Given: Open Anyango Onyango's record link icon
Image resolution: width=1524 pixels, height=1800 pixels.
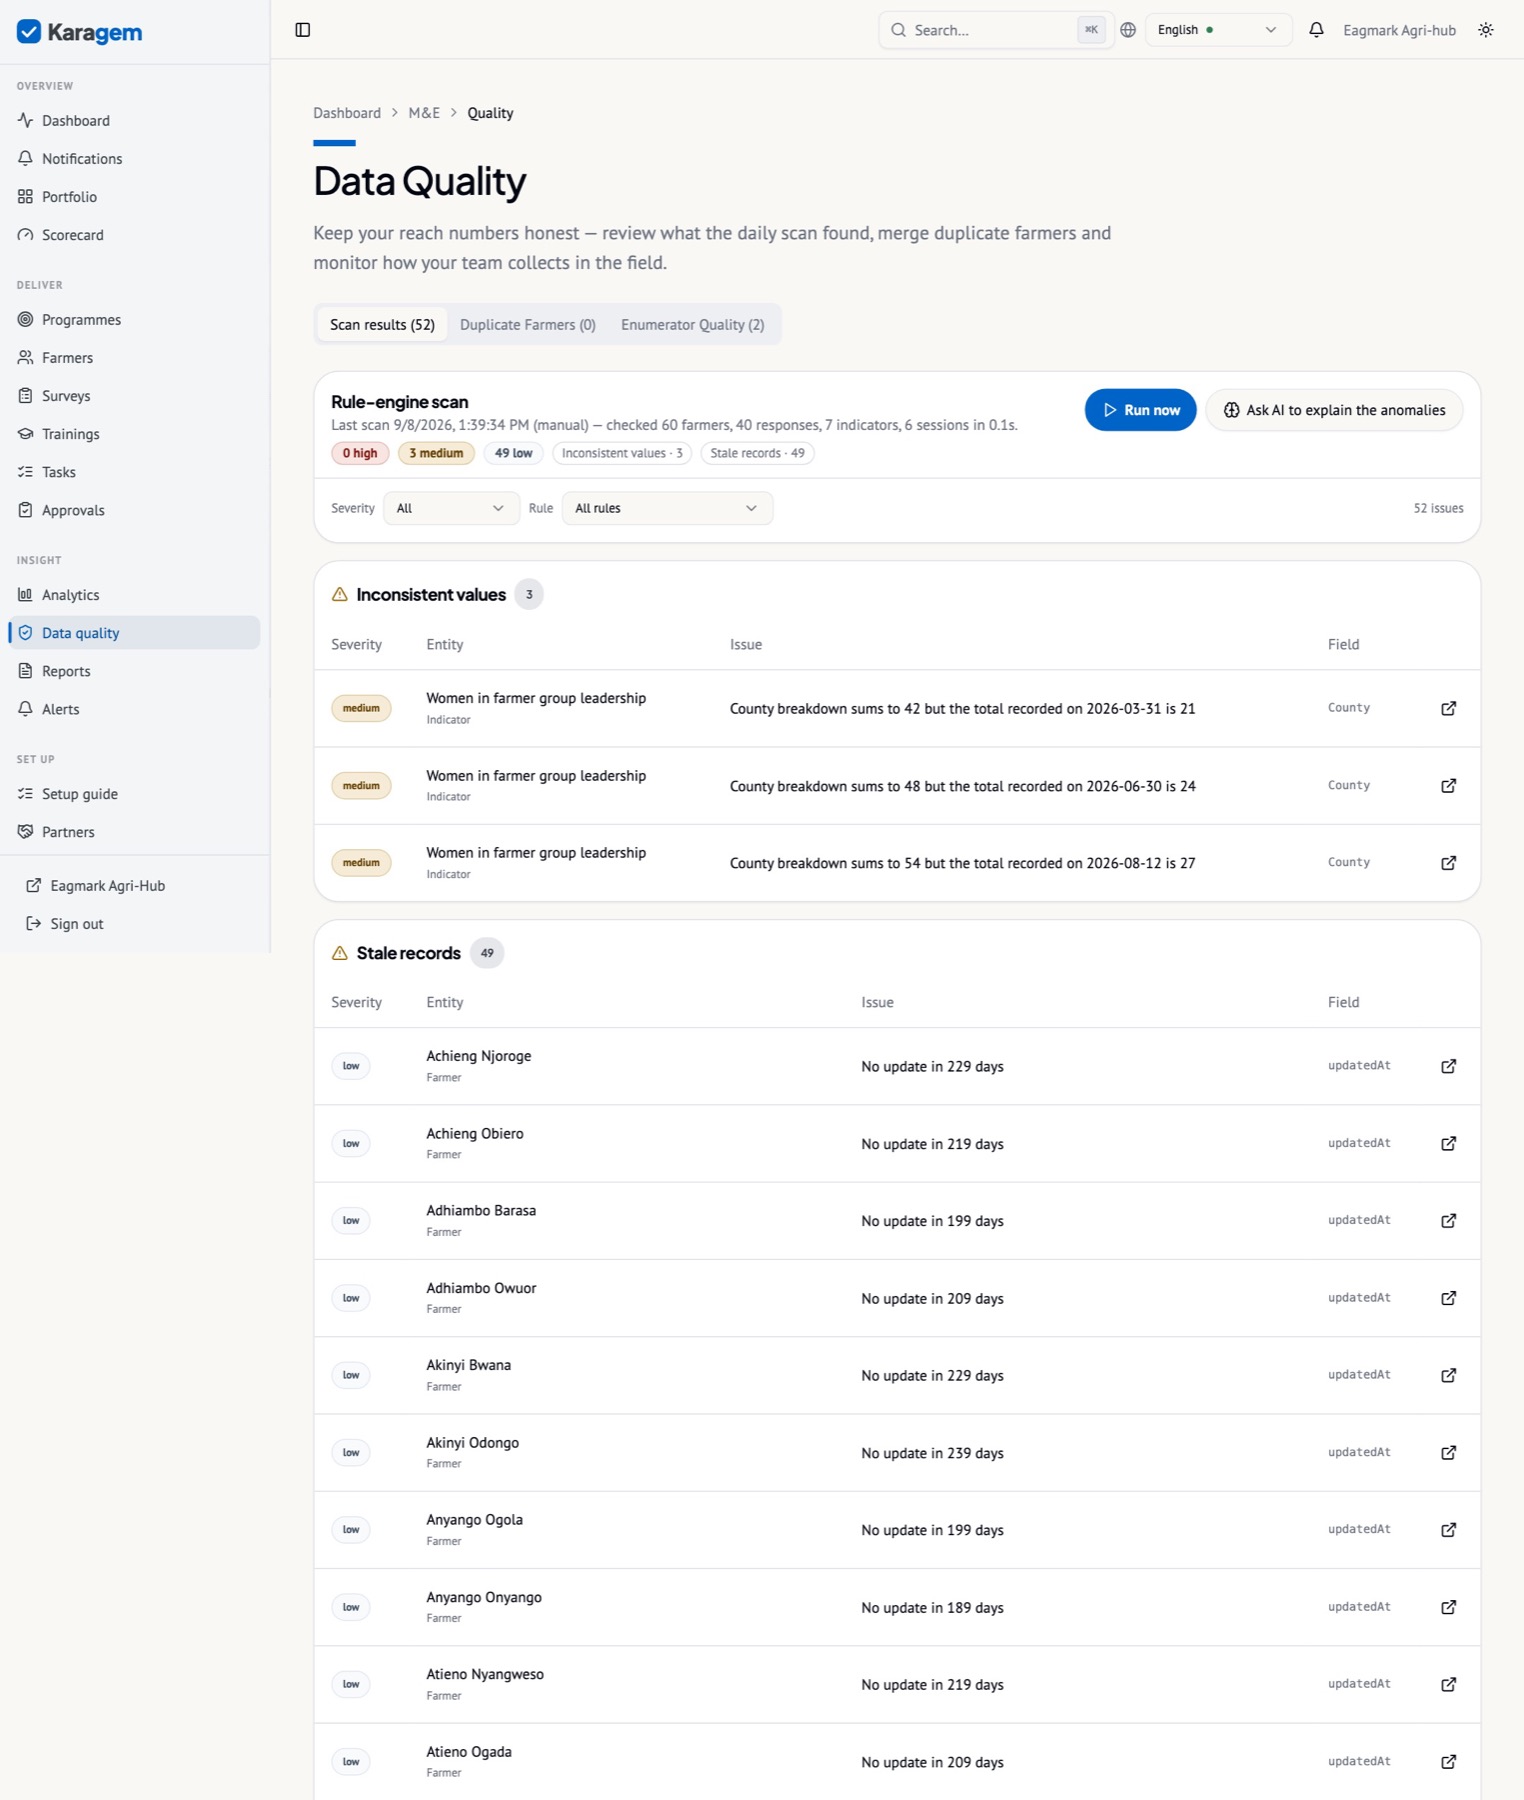Looking at the screenshot, I should pyautogui.click(x=1448, y=1607).
